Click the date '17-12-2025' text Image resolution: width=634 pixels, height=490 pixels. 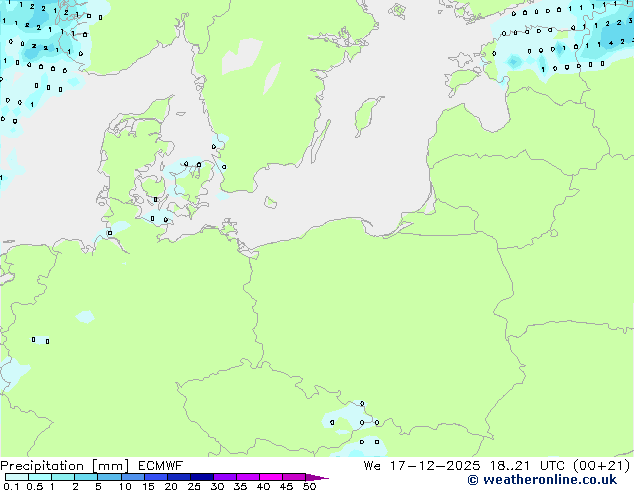435,466
